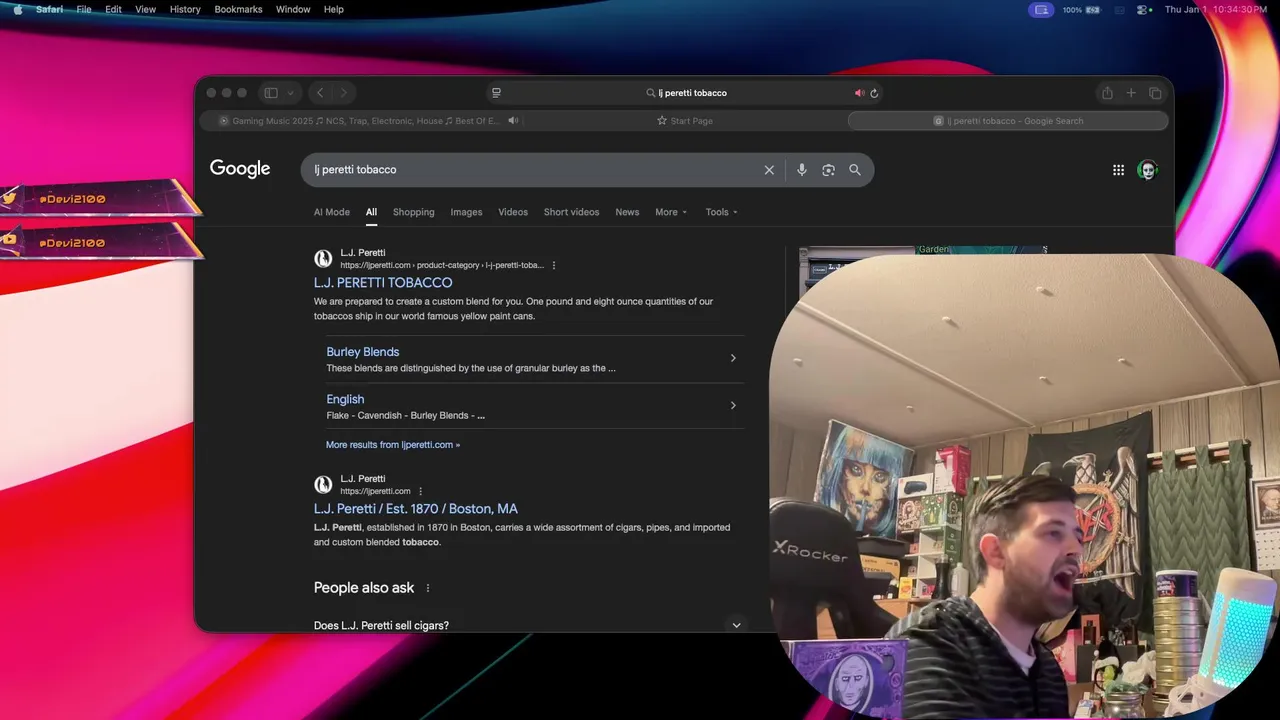
Task: Open Google apps grid
Action: (1118, 170)
